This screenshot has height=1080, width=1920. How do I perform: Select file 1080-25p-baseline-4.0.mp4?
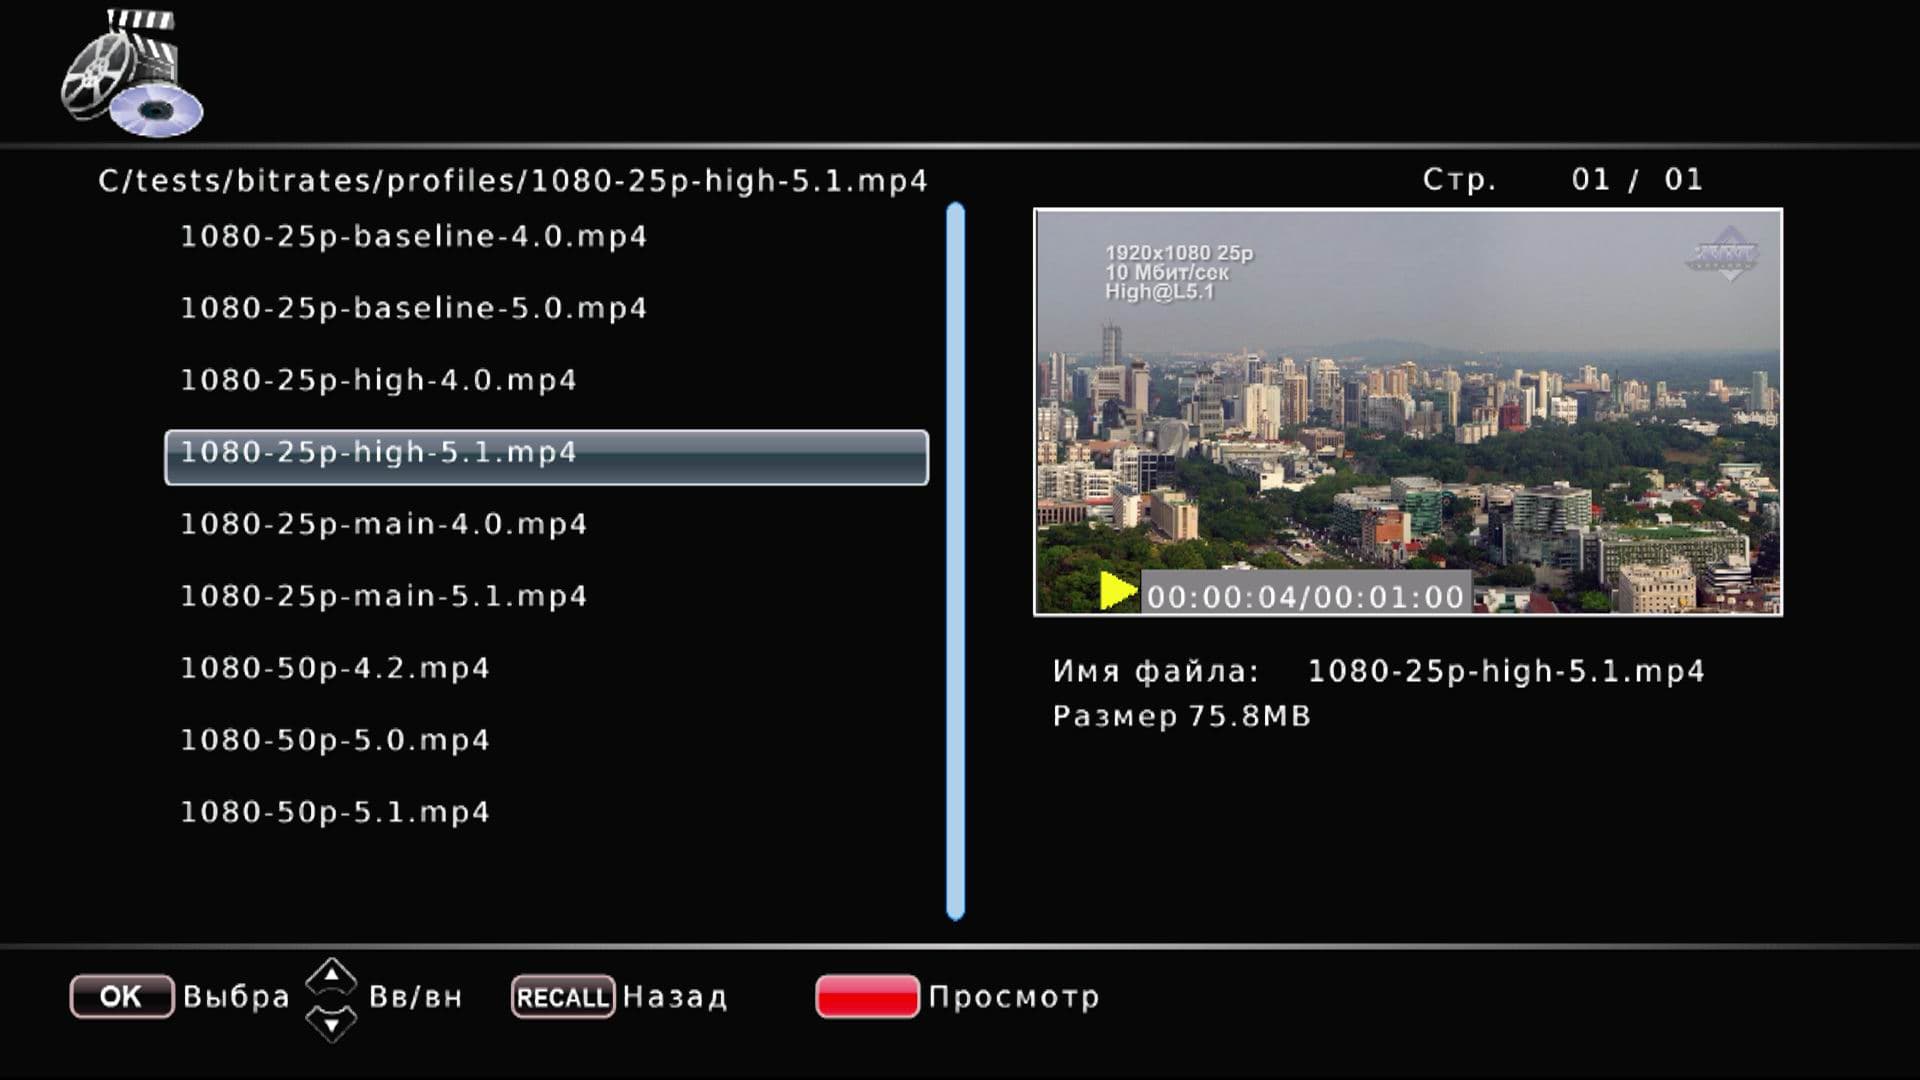(413, 237)
